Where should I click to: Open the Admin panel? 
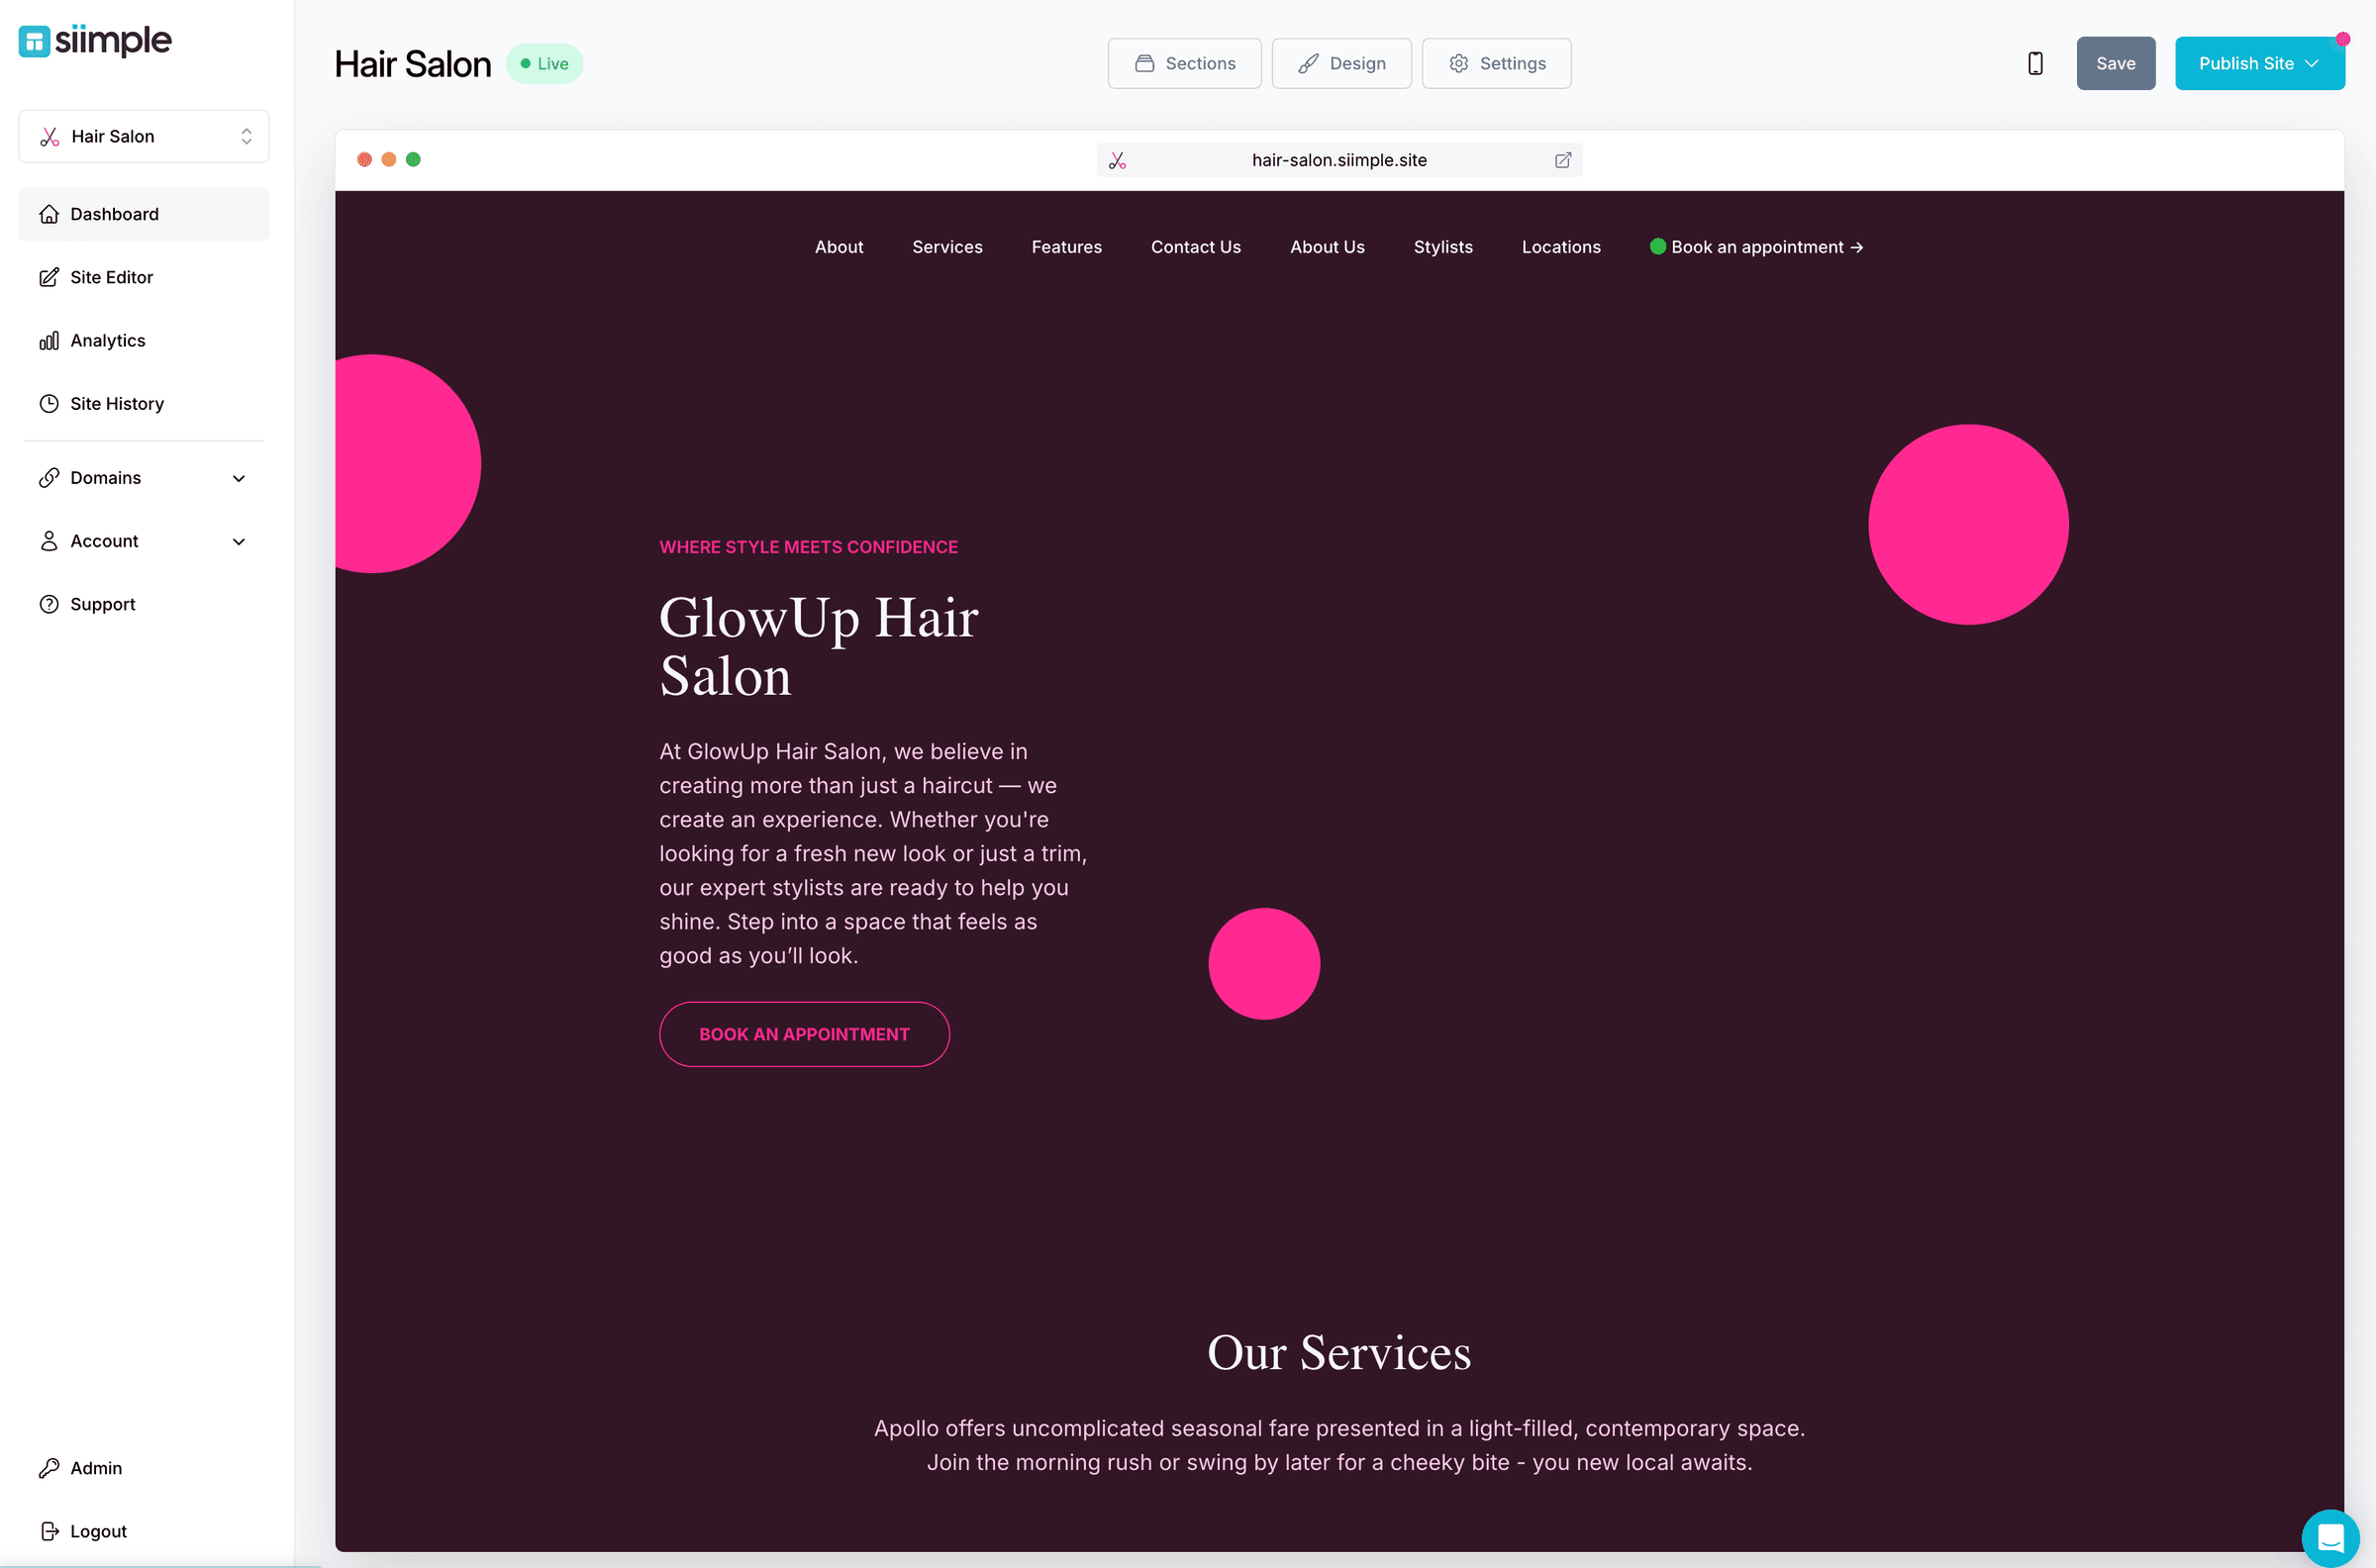pyautogui.click(x=95, y=1468)
